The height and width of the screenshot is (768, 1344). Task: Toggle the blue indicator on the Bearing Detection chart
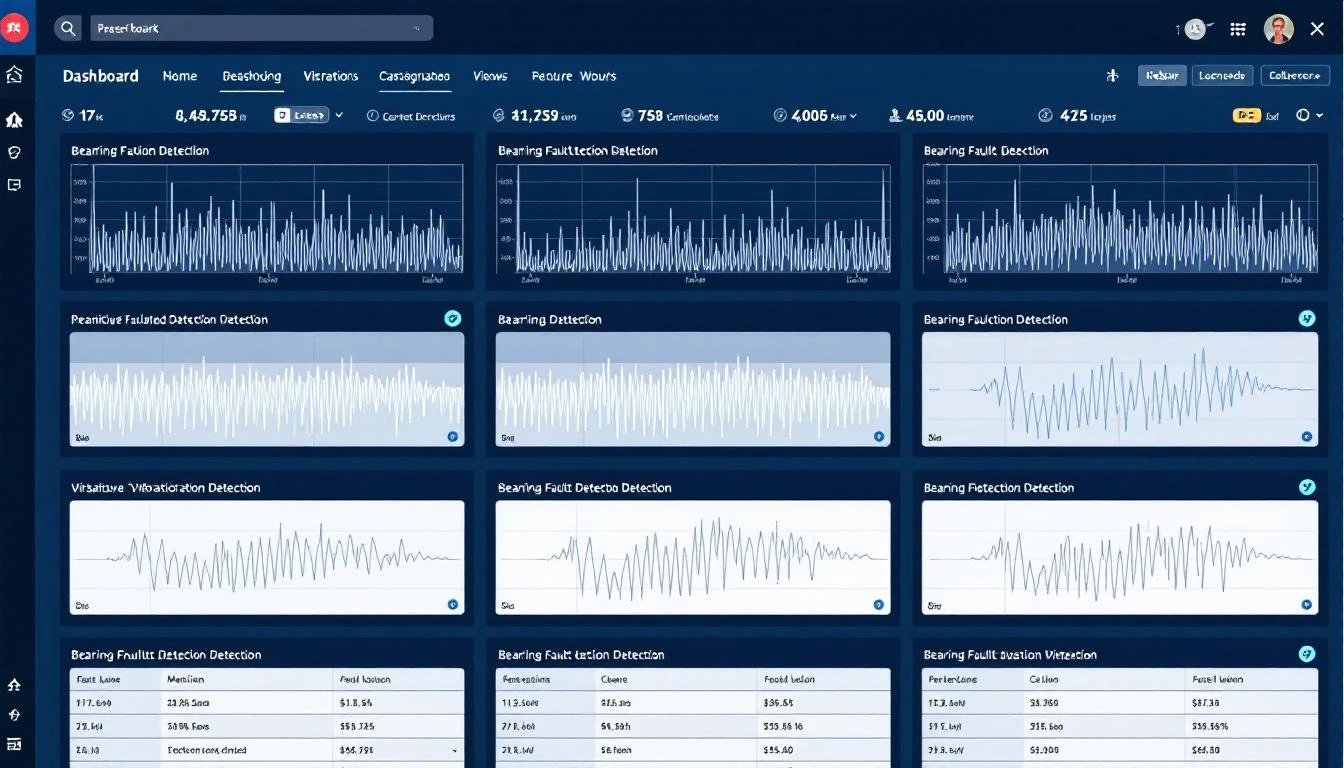click(879, 437)
